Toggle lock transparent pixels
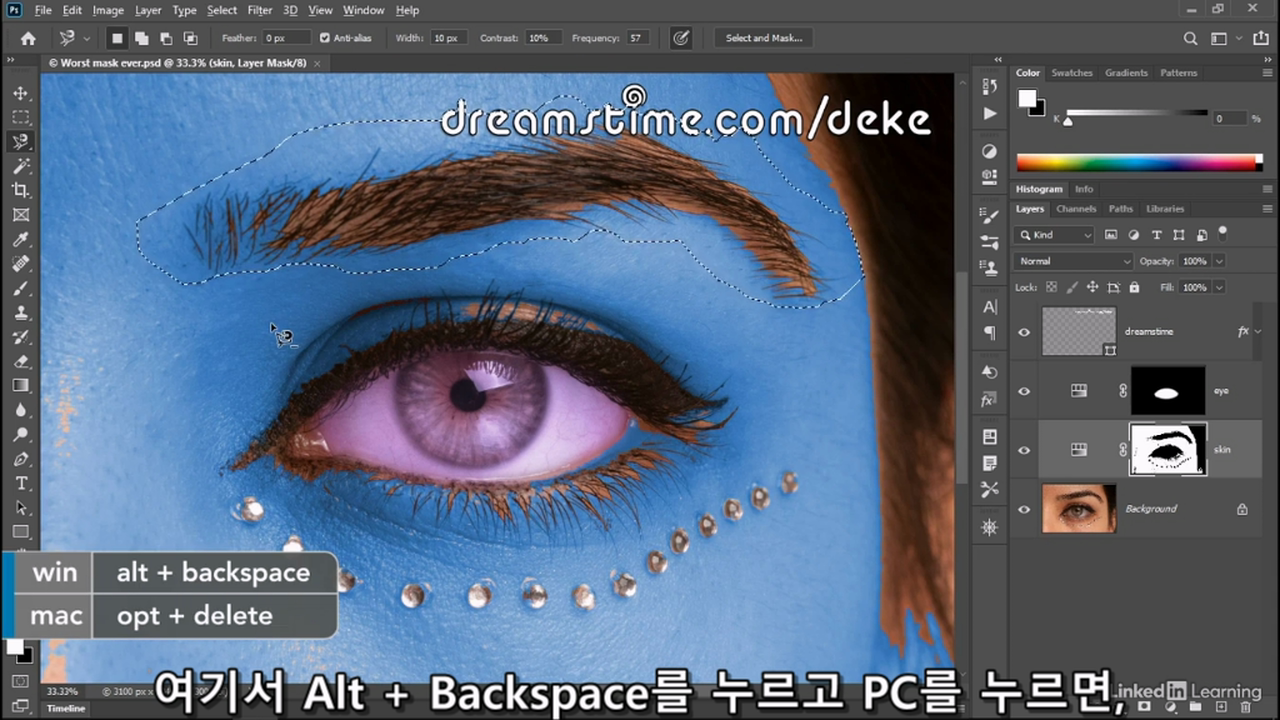Viewport: 1280px width, 720px height. (1053, 287)
